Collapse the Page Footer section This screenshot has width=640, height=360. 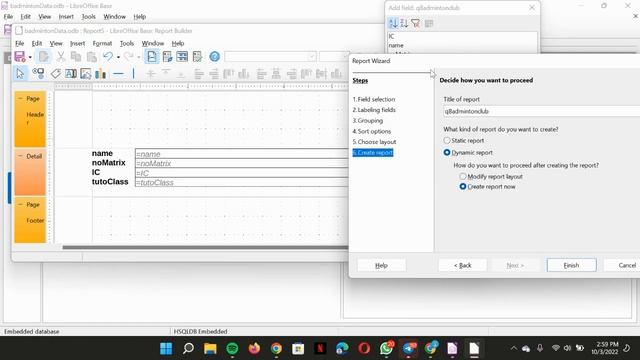20,204
